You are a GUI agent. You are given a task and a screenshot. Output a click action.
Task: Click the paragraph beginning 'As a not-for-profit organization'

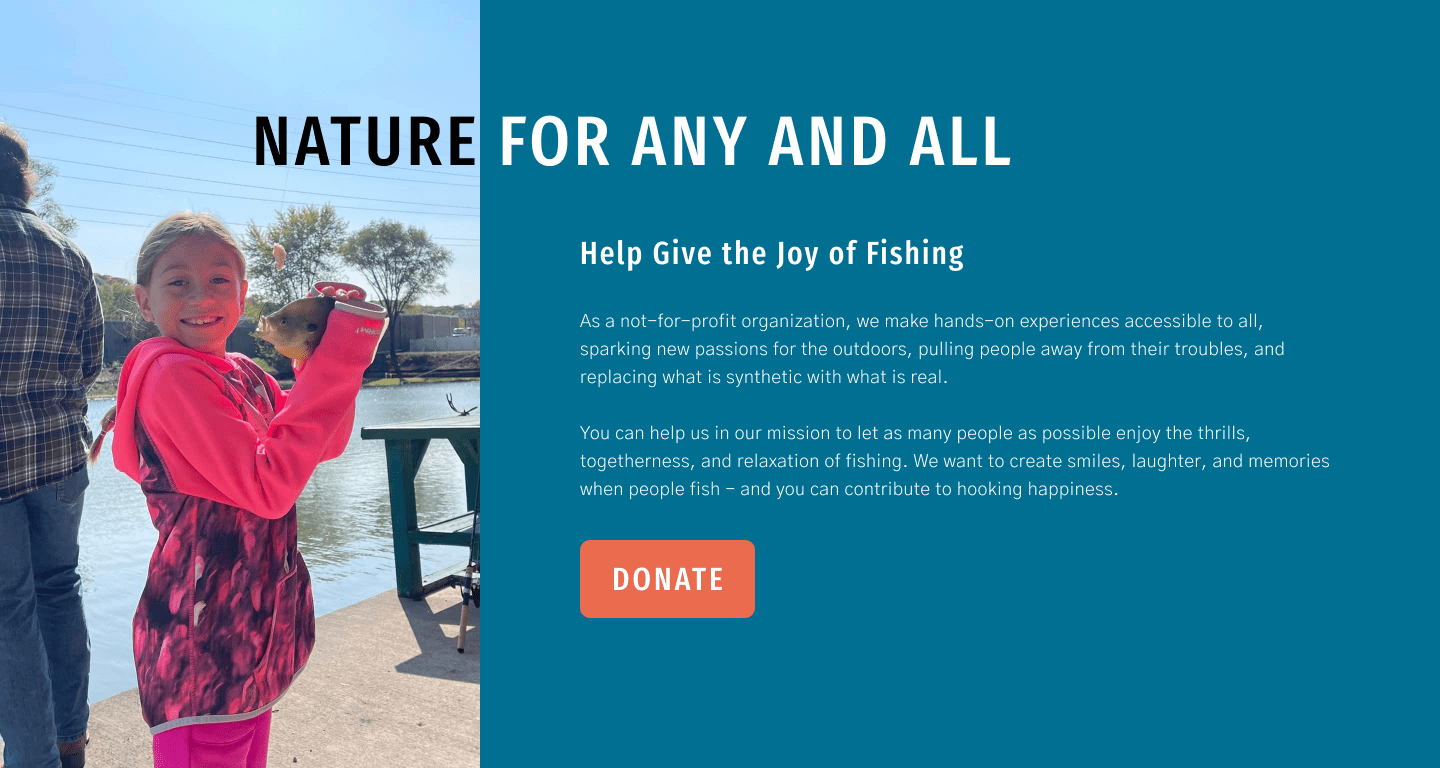pos(932,350)
